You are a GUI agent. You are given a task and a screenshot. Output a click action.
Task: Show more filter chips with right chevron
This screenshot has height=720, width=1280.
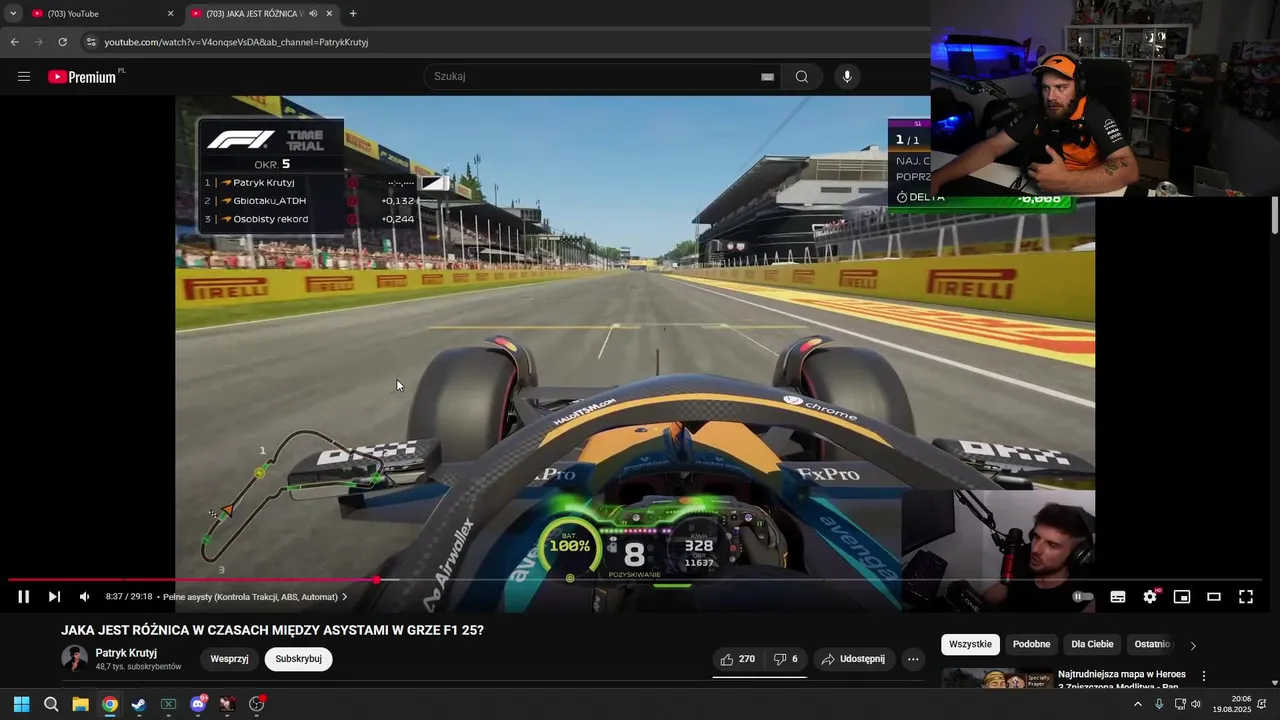point(1192,645)
